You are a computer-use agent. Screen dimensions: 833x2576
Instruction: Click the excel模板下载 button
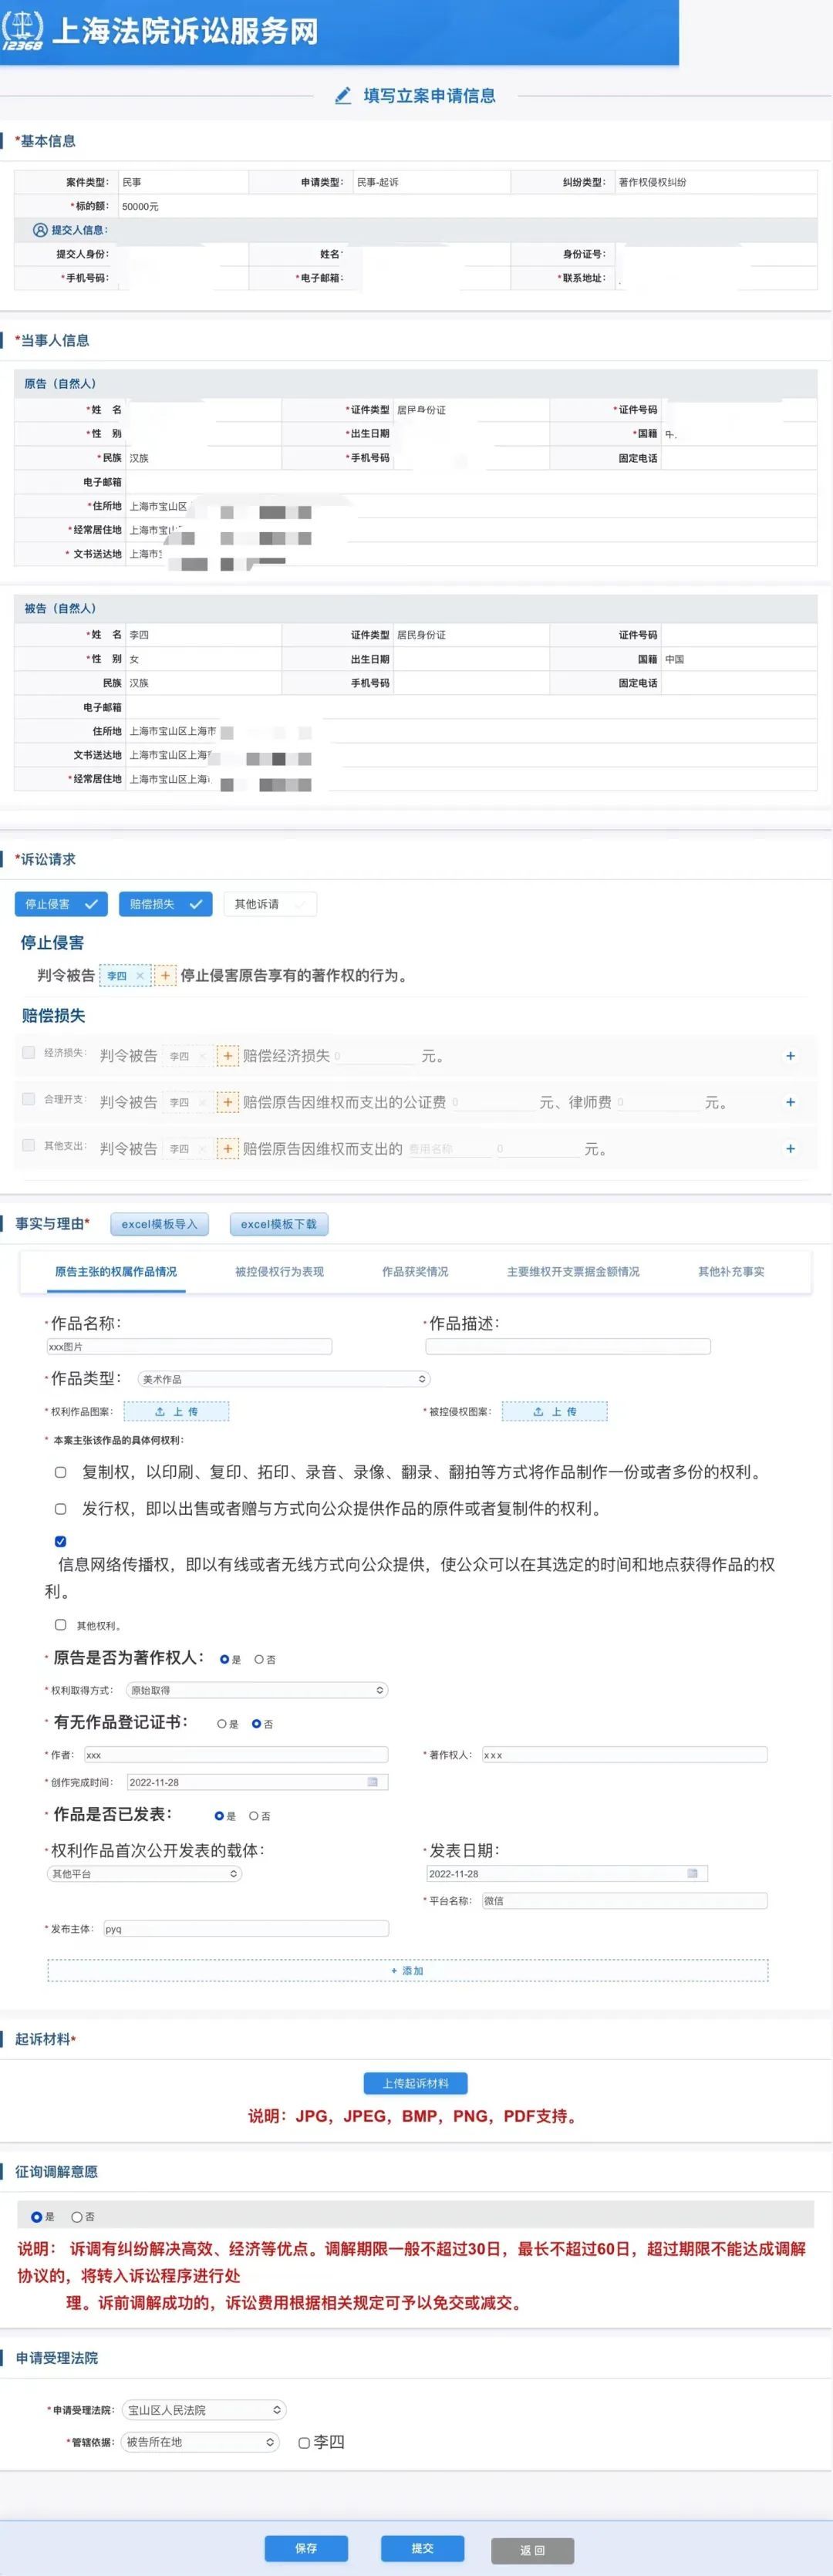278,1224
